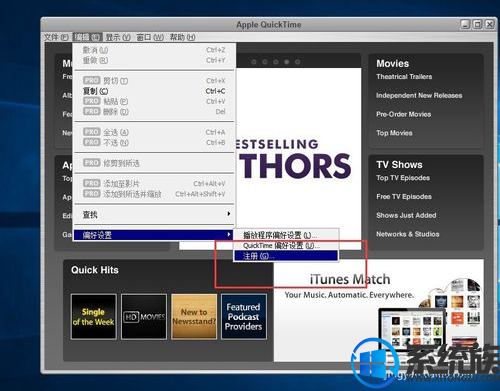The image size is (500, 391).
Task: Expand the 查找 submenu
Action: point(154,214)
